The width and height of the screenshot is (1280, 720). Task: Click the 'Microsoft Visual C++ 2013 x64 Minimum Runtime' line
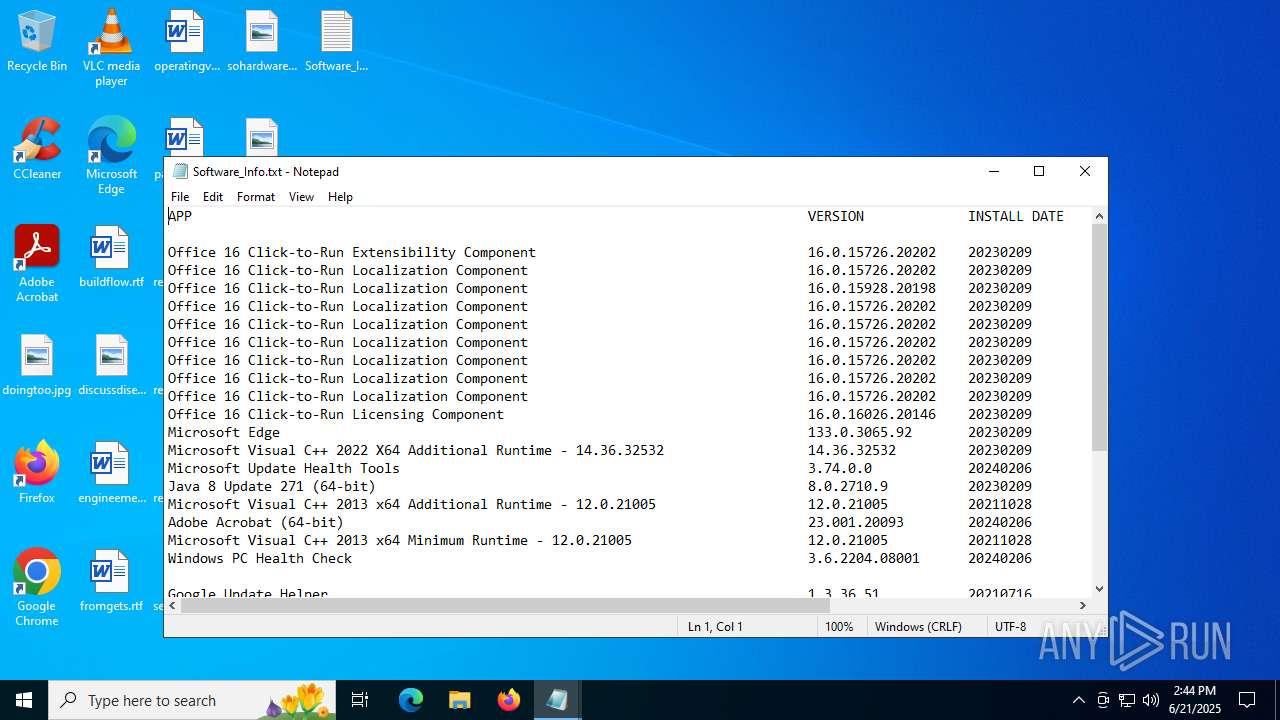click(x=400, y=540)
